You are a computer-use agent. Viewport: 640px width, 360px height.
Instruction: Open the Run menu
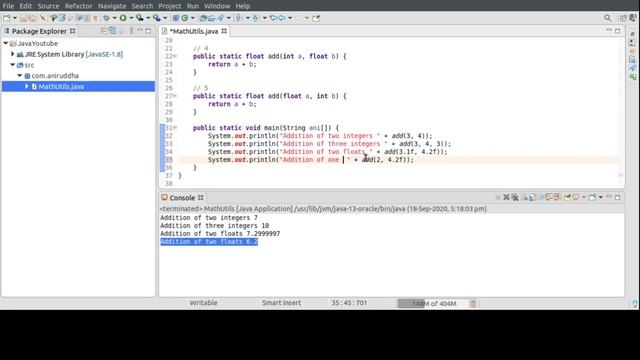193,6
